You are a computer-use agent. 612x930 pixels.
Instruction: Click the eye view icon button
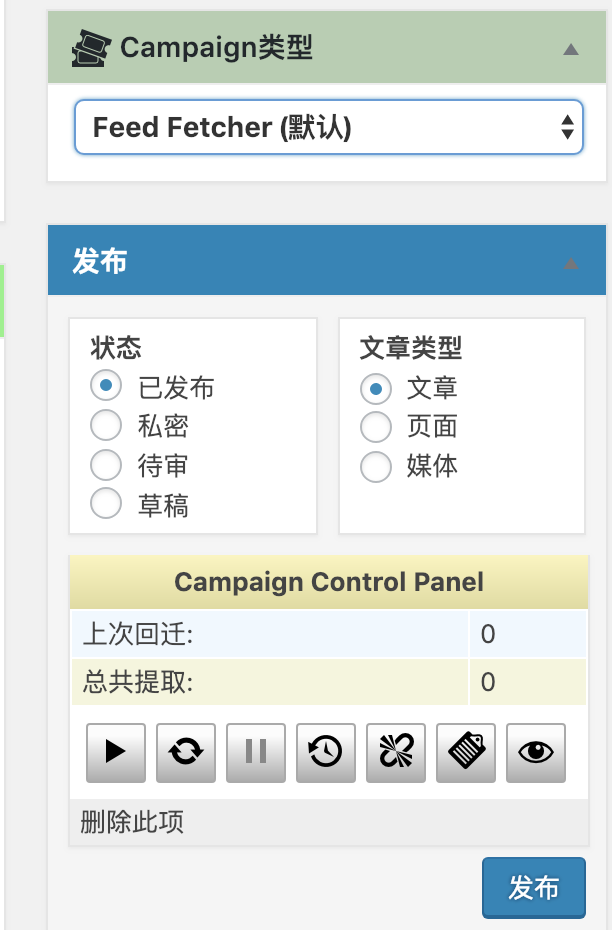536,752
